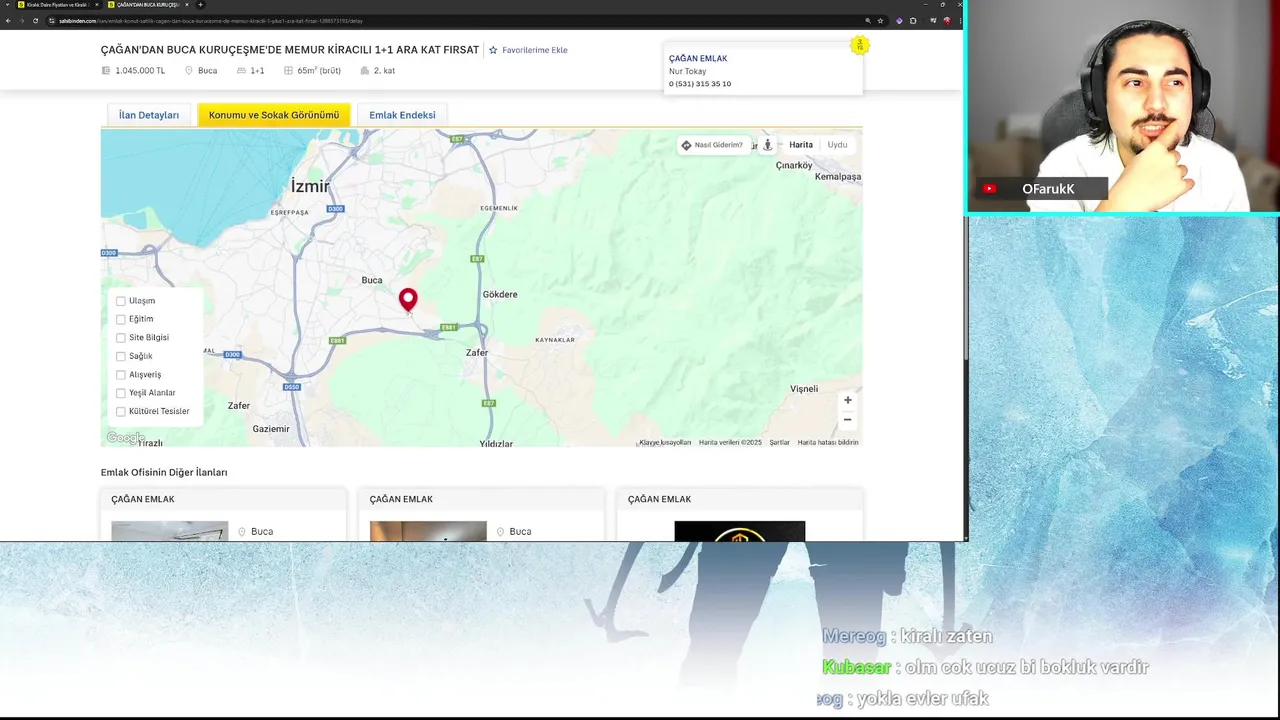The width and height of the screenshot is (1280, 720).
Task: Click the Nasıl Giderim? directions button
Action: tap(712, 145)
